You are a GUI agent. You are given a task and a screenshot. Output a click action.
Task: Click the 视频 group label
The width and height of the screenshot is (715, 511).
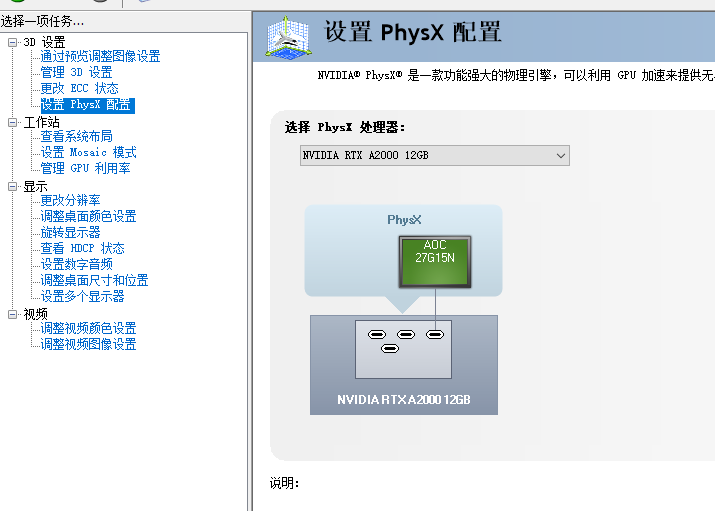click(x=36, y=314)
